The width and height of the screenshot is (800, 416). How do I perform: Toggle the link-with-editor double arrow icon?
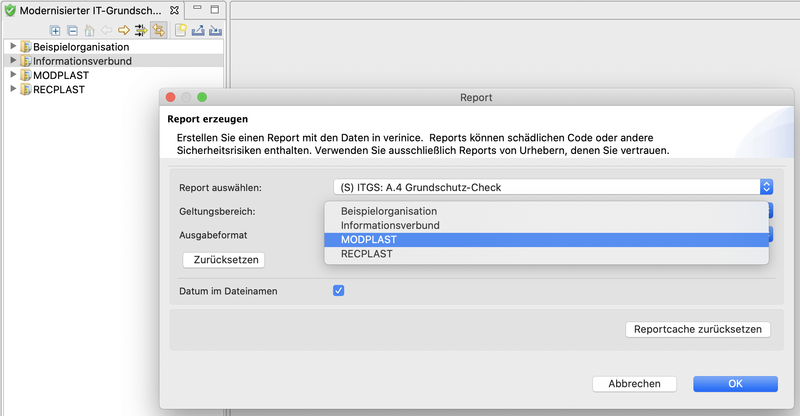(159, 31)
